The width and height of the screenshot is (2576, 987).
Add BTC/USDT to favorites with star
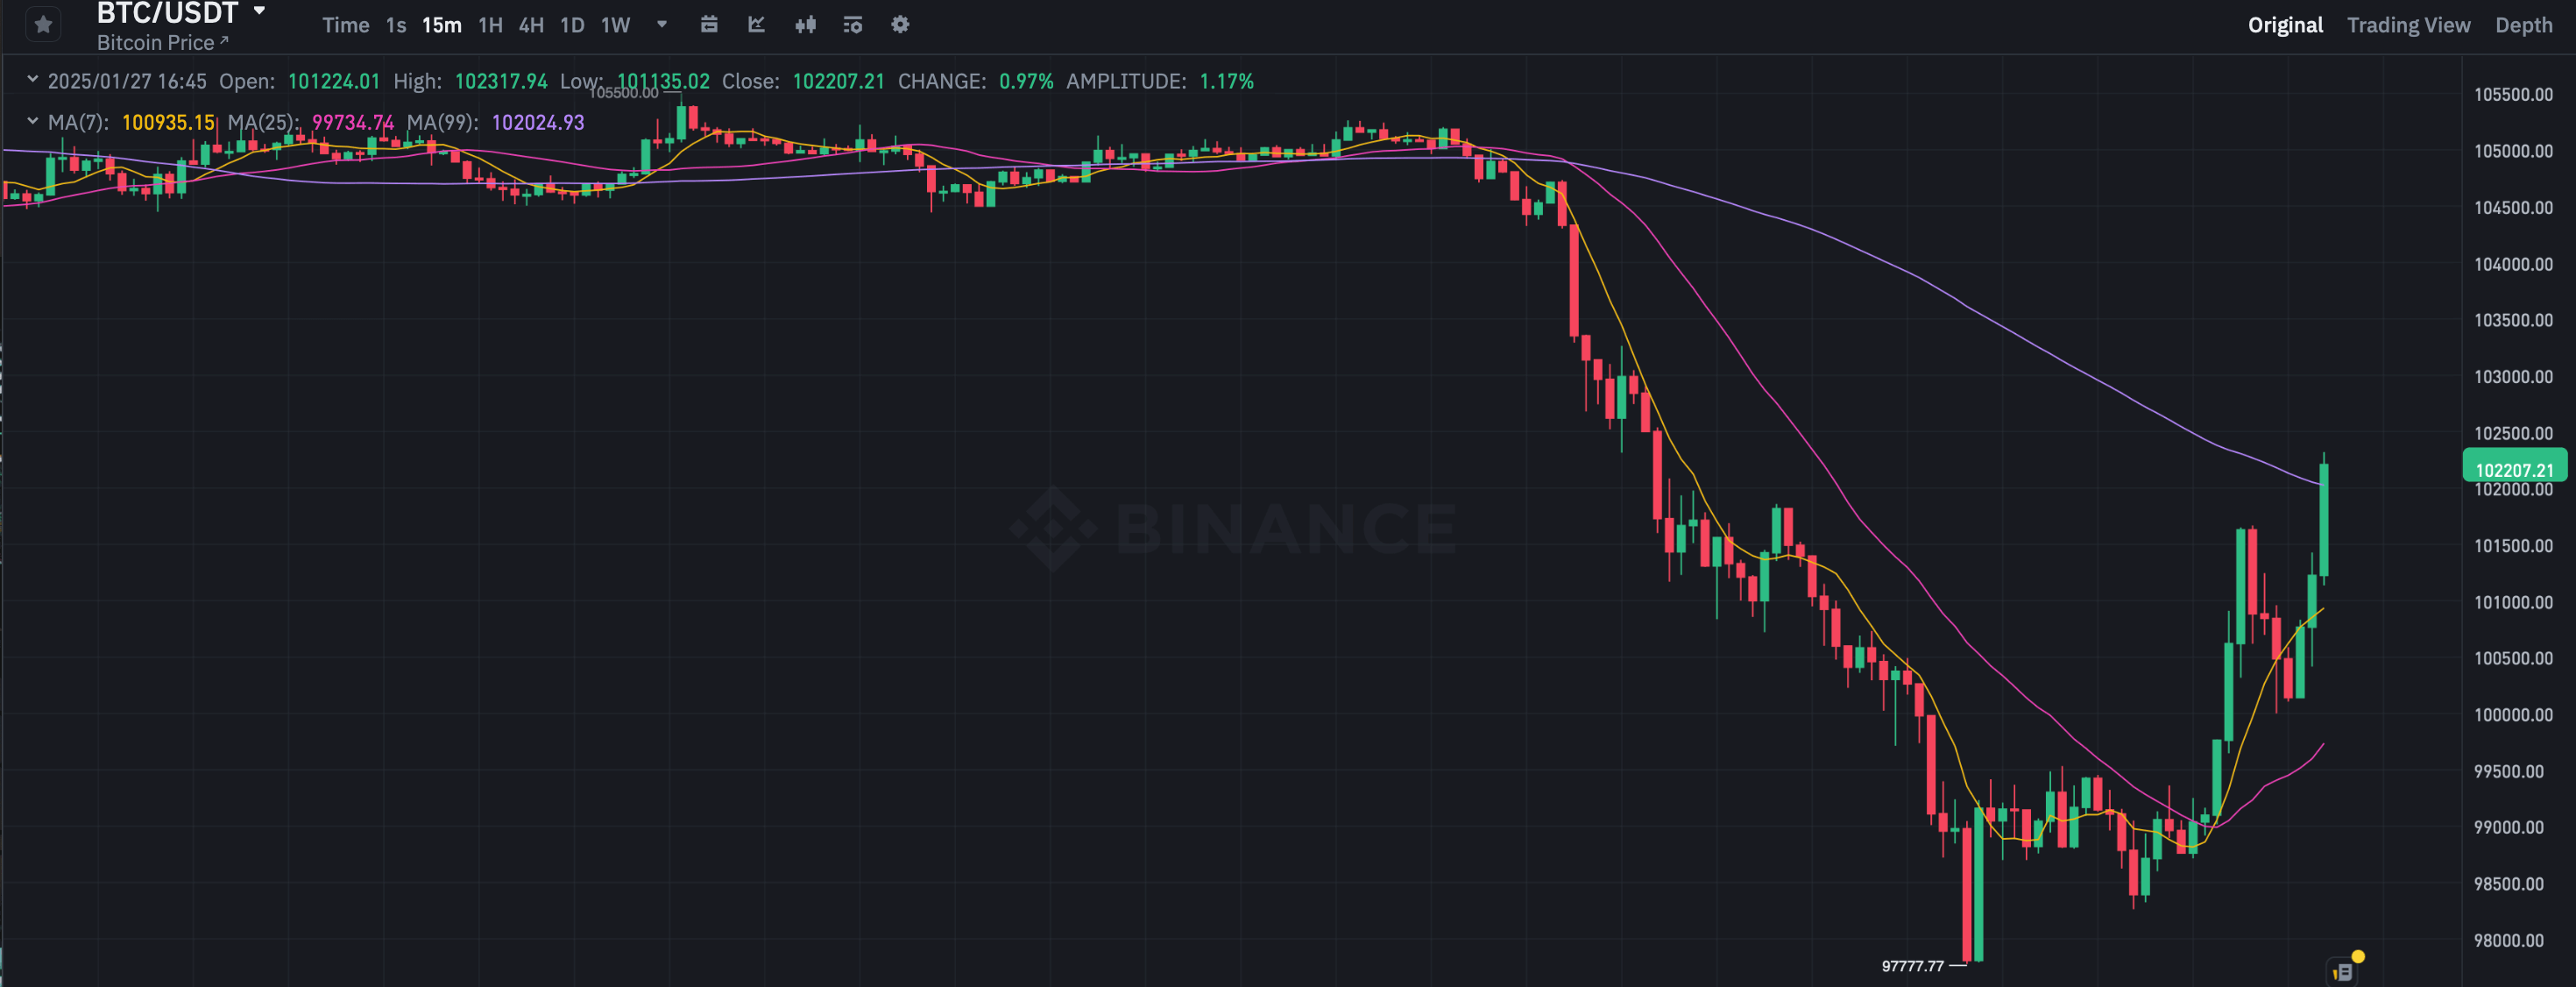point(43,25)
